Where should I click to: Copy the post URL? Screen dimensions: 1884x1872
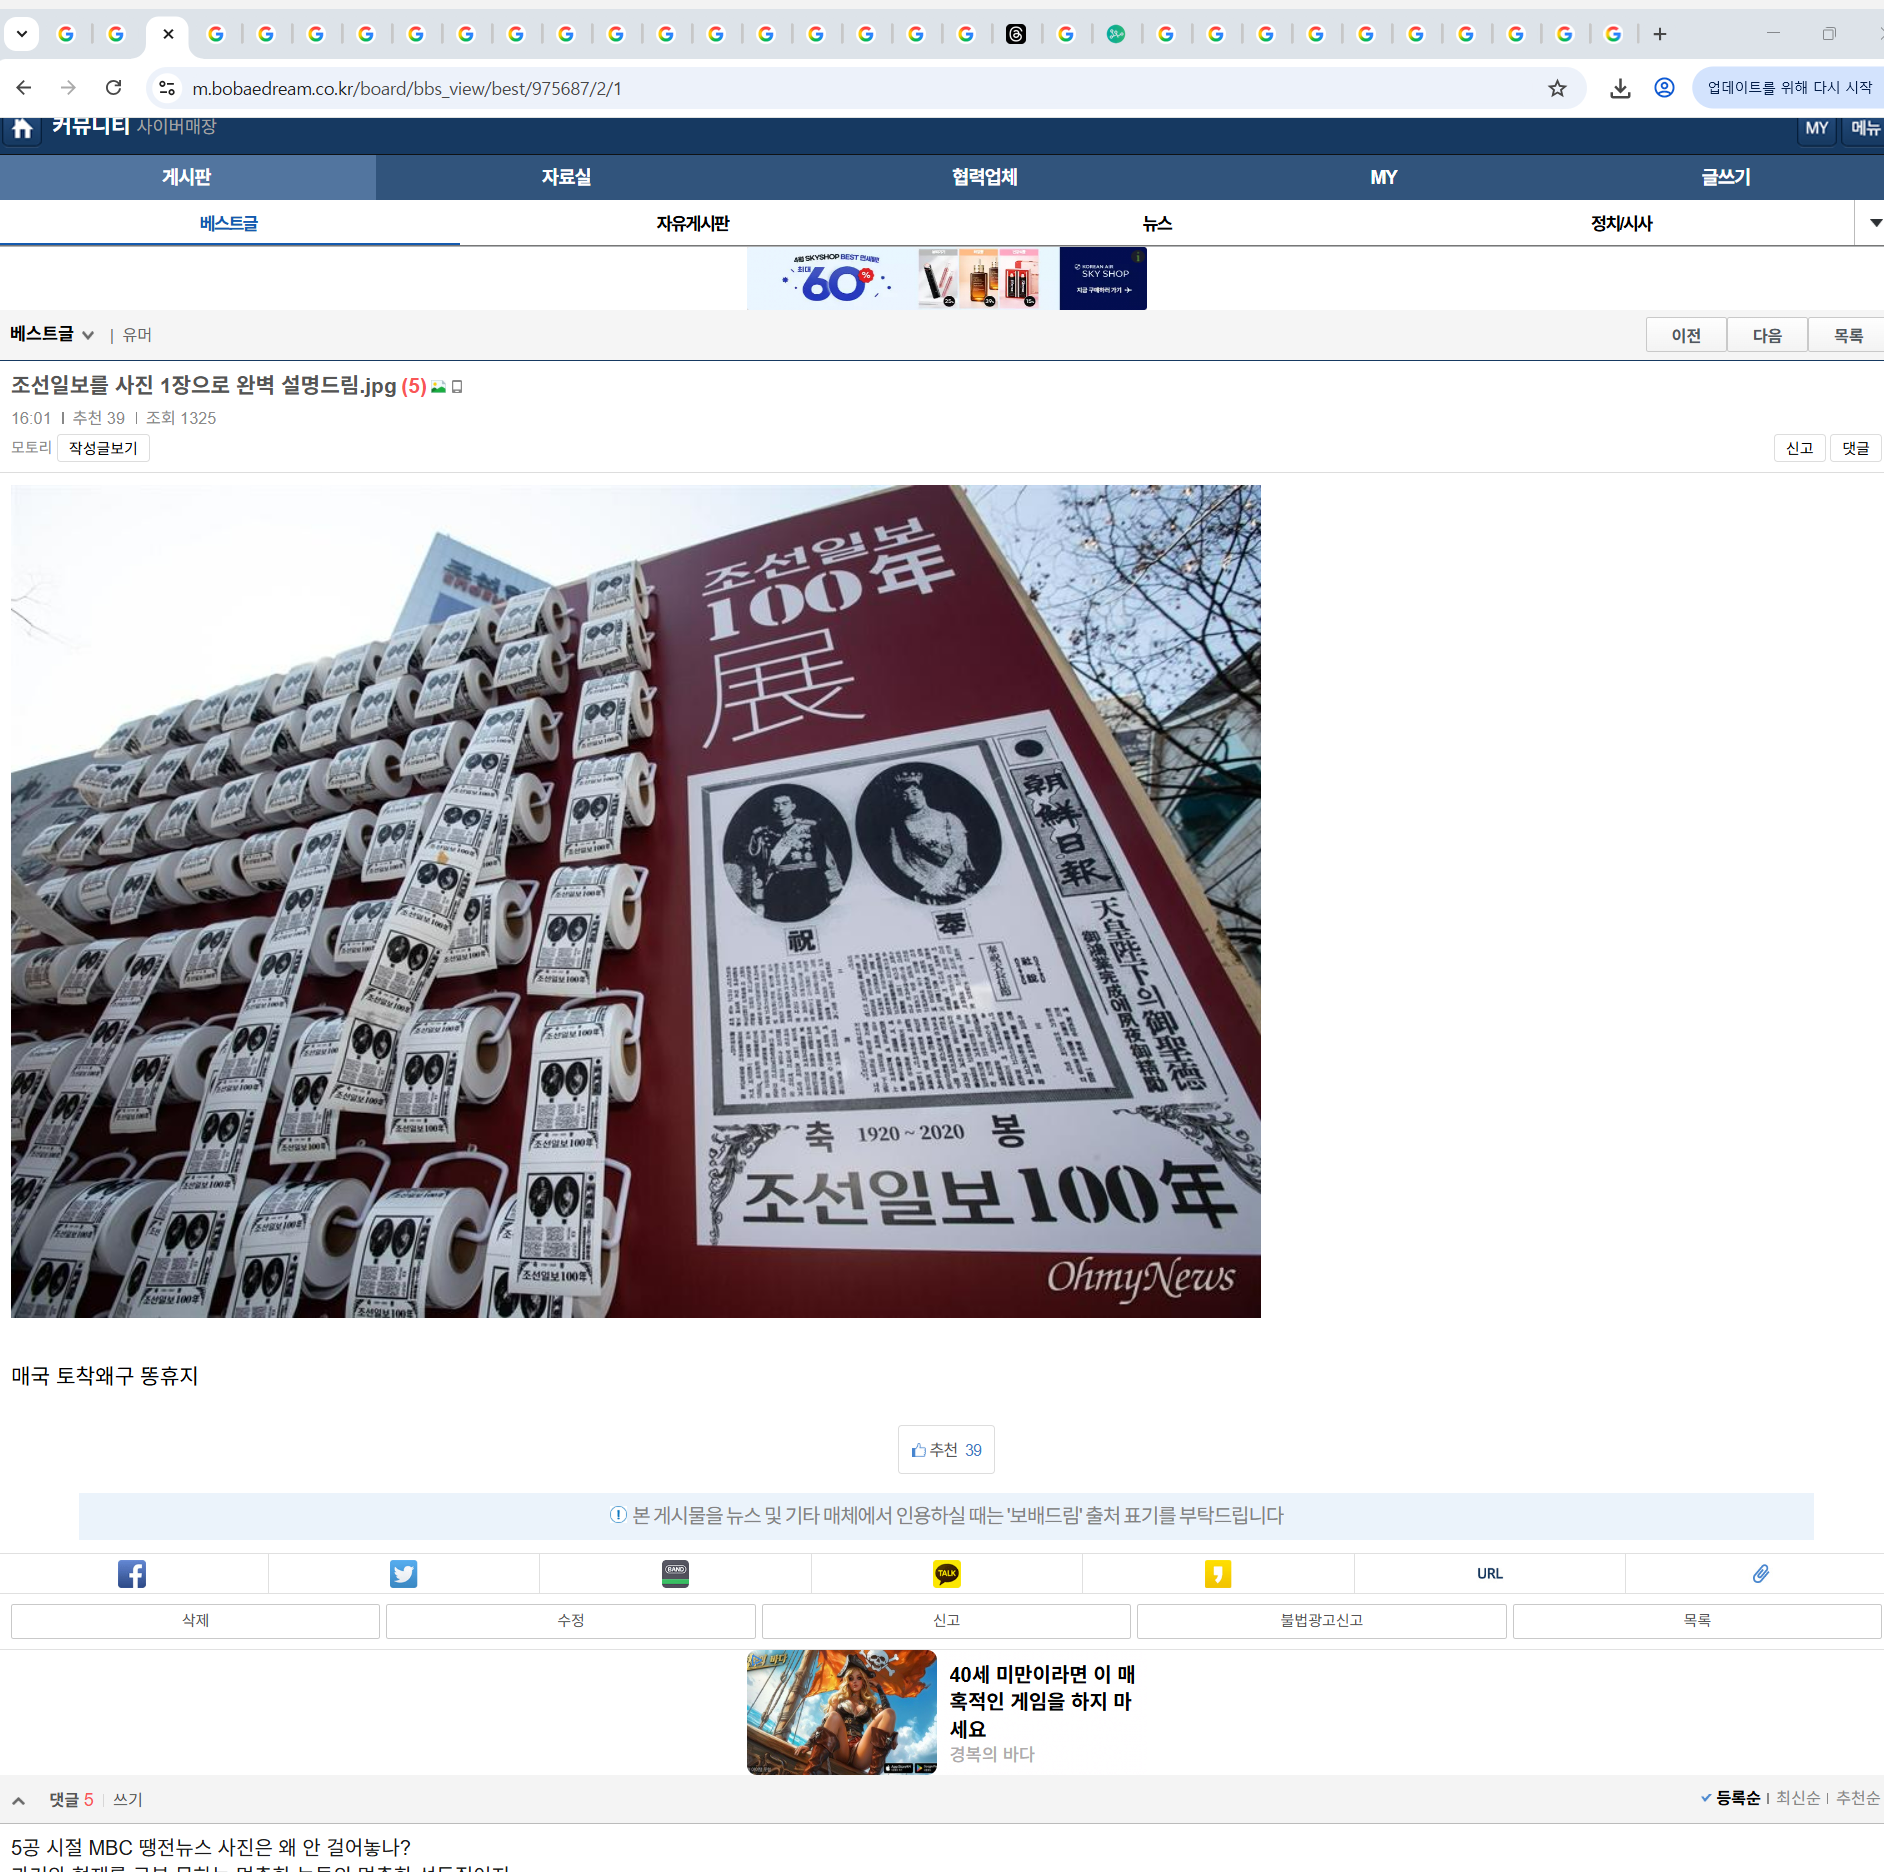[1490, 1574]
